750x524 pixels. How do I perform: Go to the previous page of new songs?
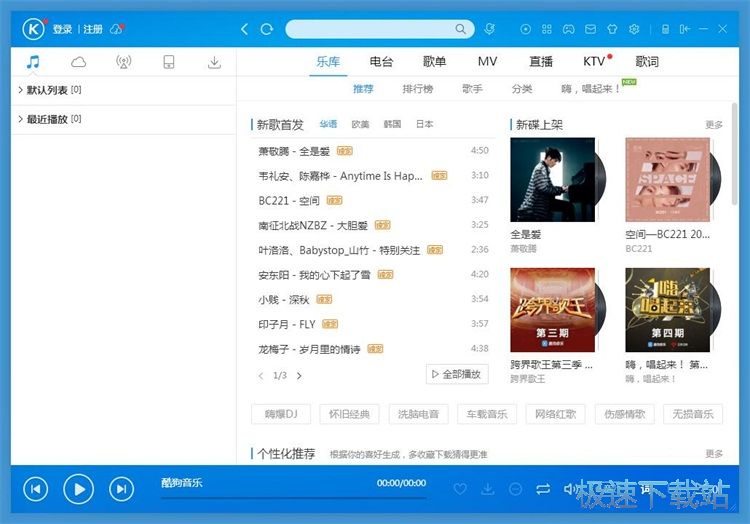261,376
